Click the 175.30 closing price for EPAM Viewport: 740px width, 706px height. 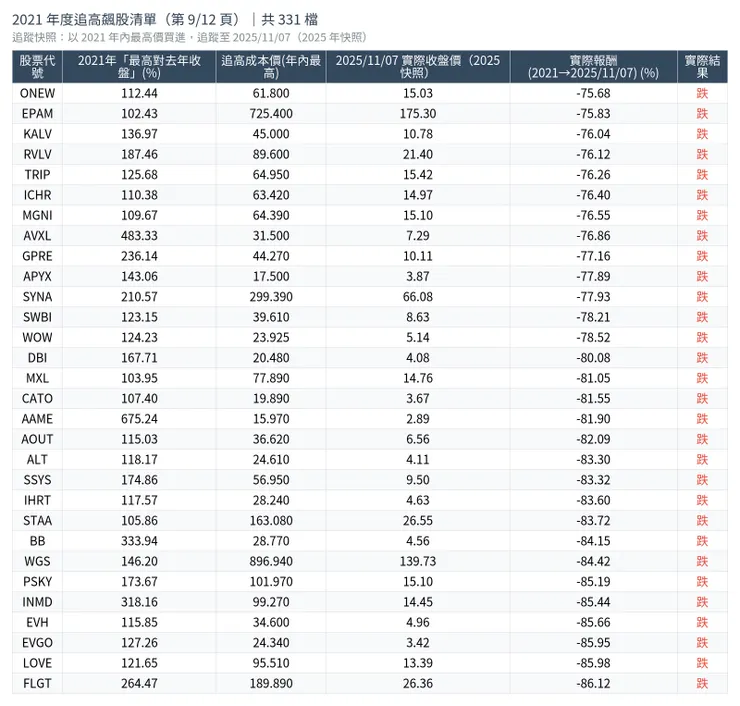[418, 114]
